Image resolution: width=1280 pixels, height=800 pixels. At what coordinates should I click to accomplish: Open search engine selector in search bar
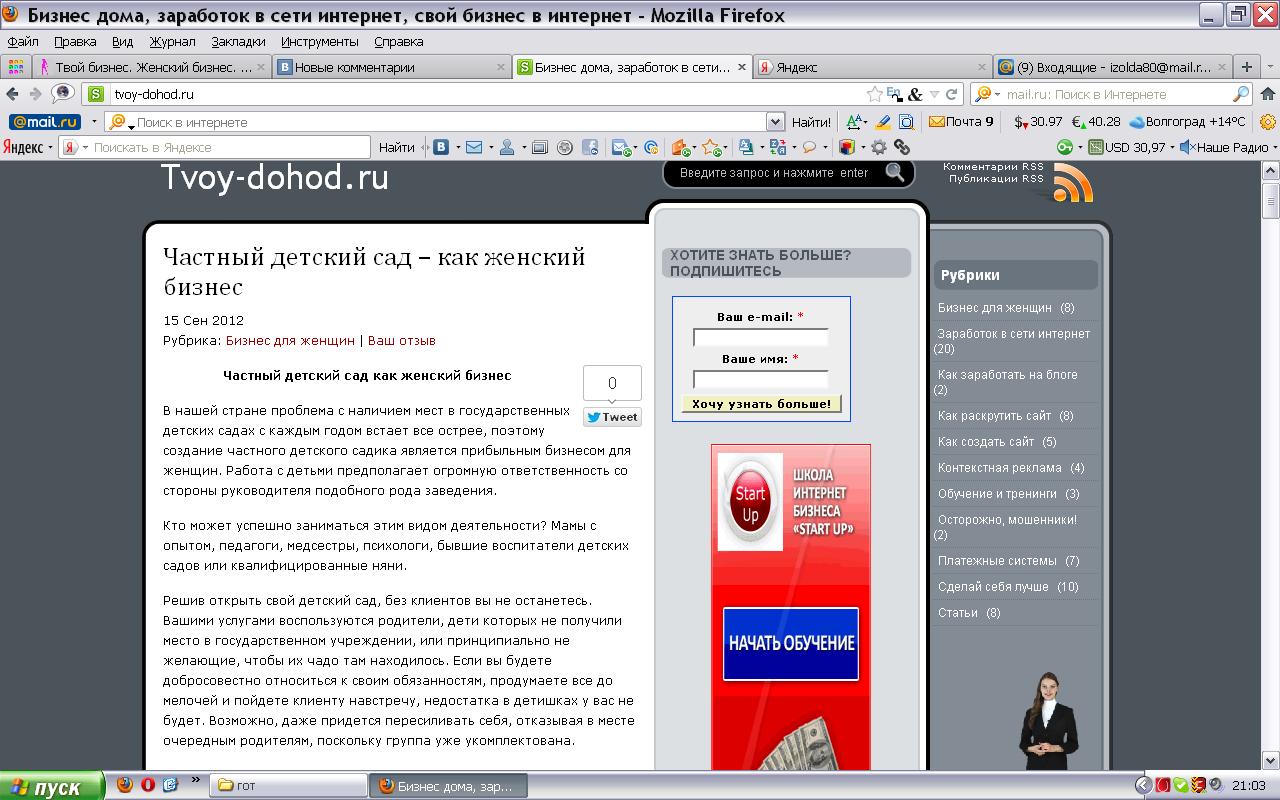986,94
